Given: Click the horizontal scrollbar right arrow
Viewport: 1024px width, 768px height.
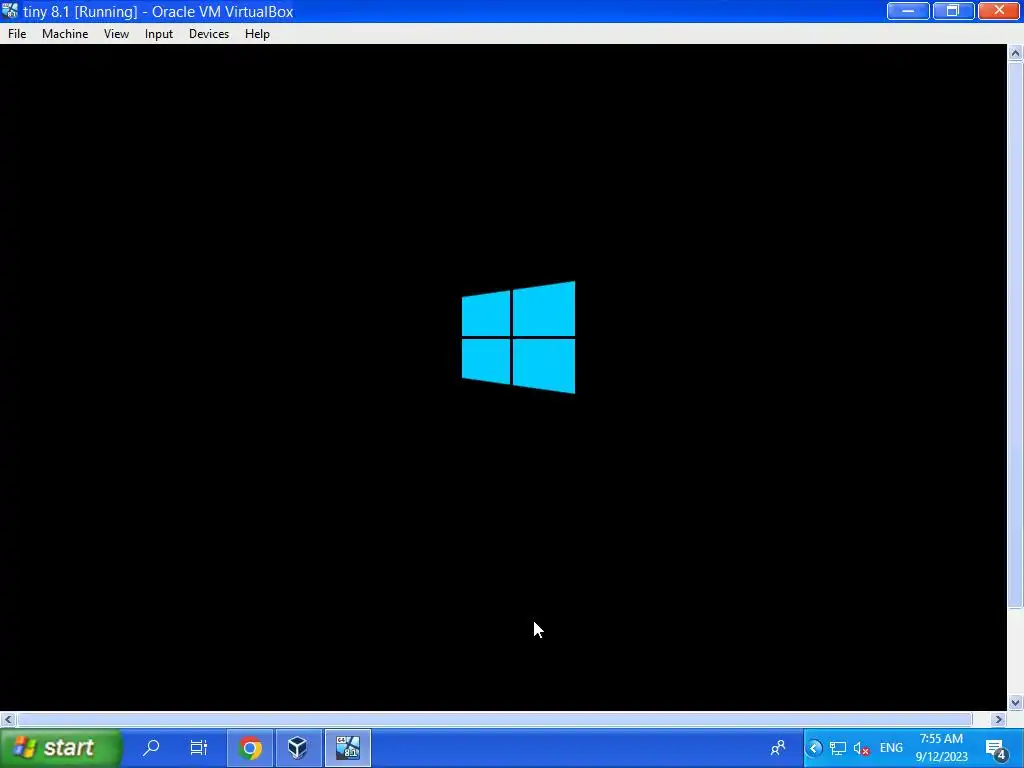Looking at the screenshot, I should pyautogui.click(x=998, y=719).
